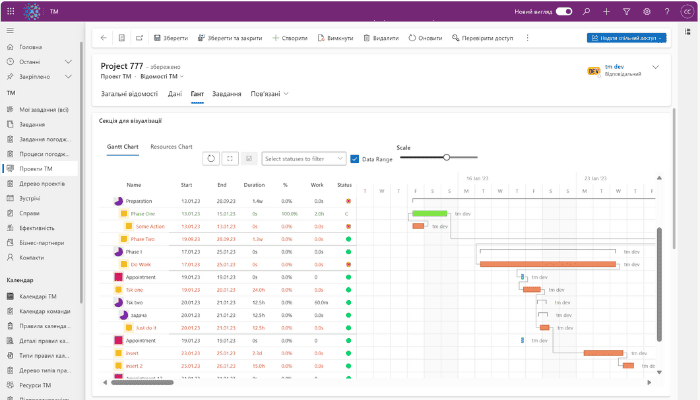Open the Загальні відомості tab

pos(129,94)
